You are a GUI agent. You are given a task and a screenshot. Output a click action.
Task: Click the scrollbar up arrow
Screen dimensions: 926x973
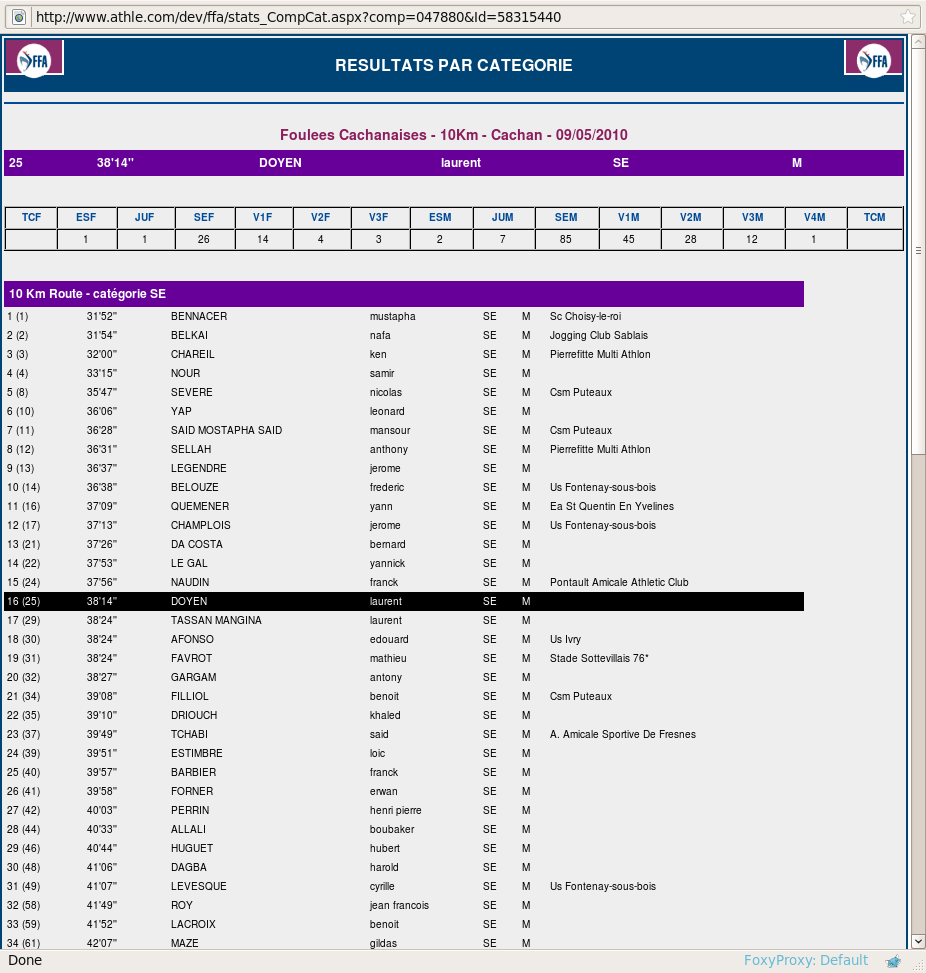pyautogui.click(x=918, y=43)
